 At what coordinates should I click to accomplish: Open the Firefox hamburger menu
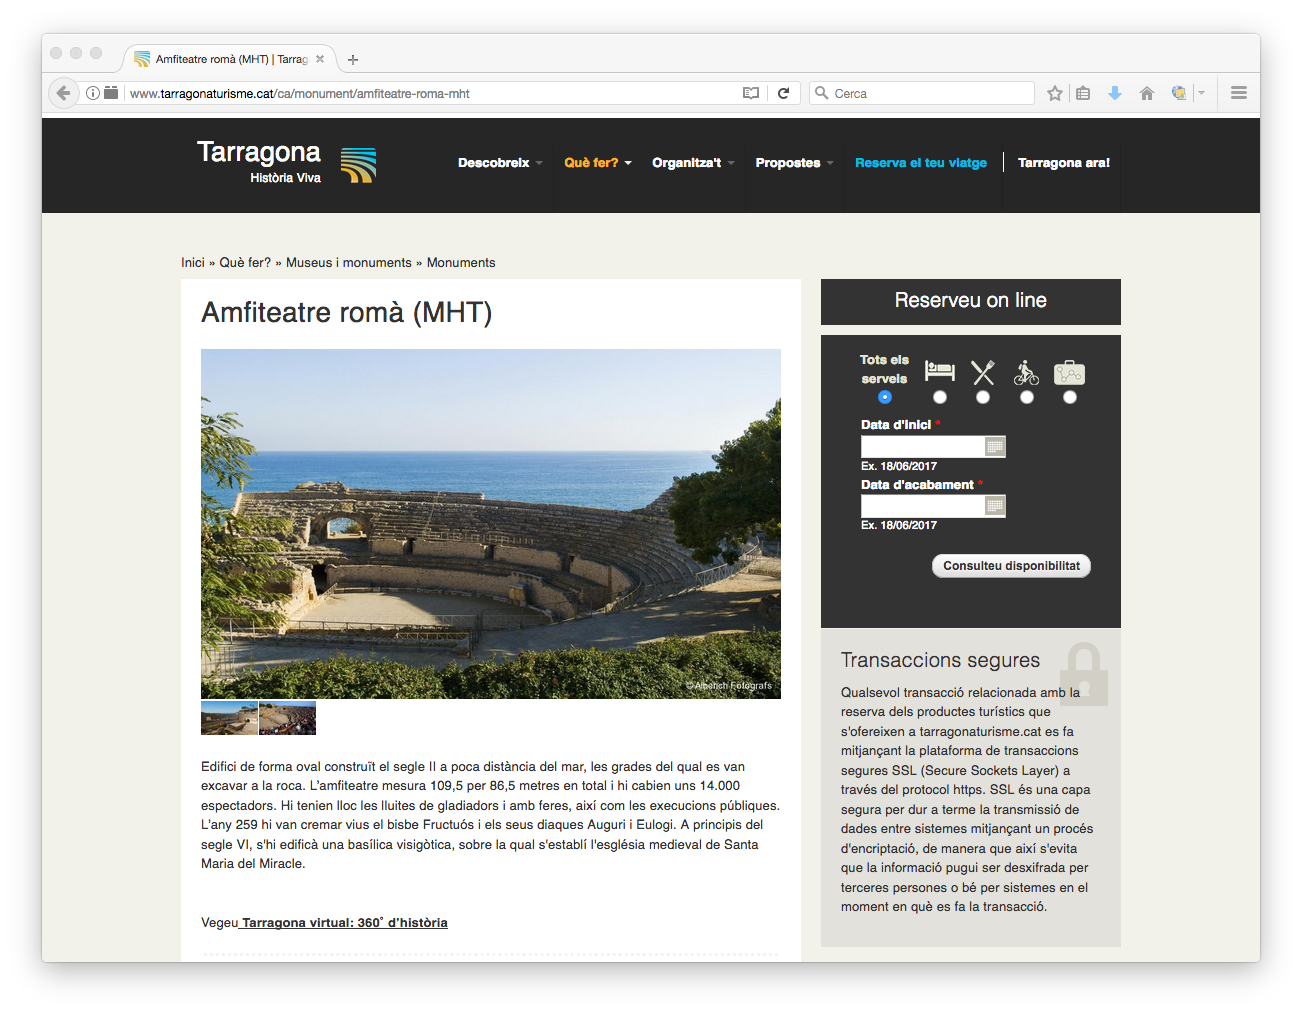click(x=1238, y=93)
